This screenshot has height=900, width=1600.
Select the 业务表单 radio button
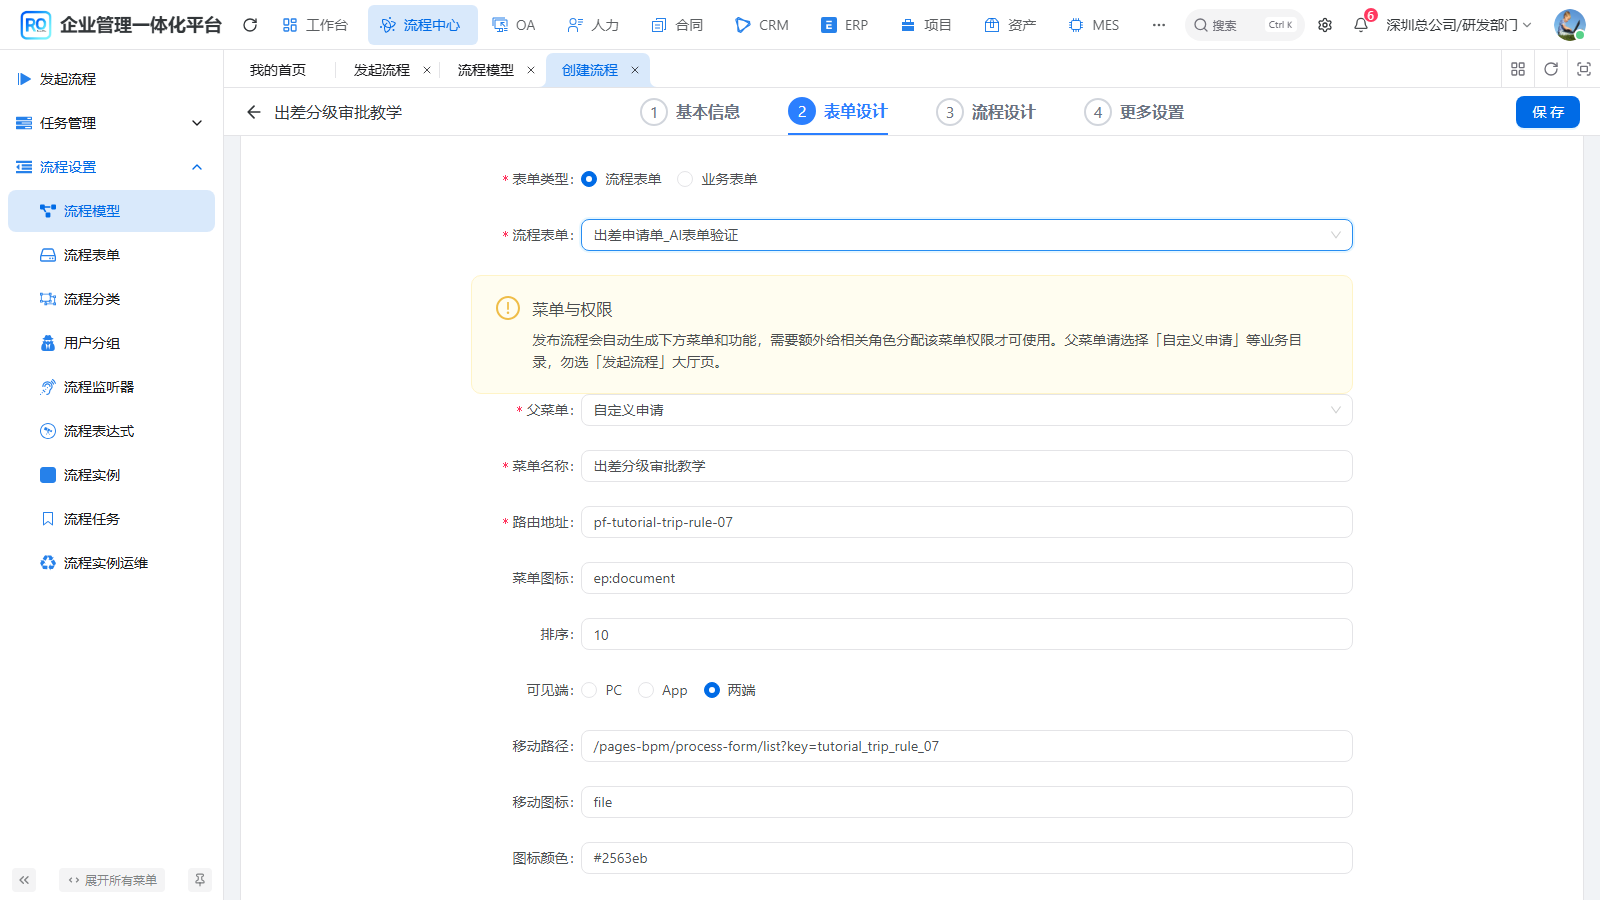point(685,179)
